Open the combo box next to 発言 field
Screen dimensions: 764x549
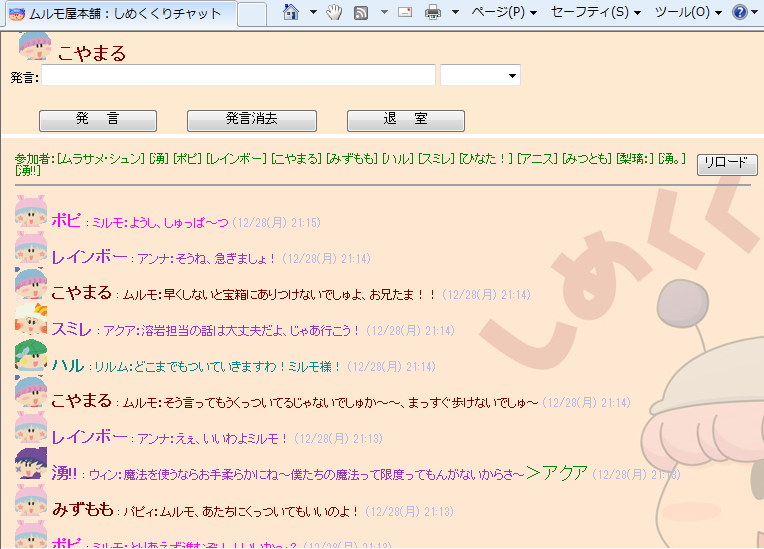click(480, 76)
